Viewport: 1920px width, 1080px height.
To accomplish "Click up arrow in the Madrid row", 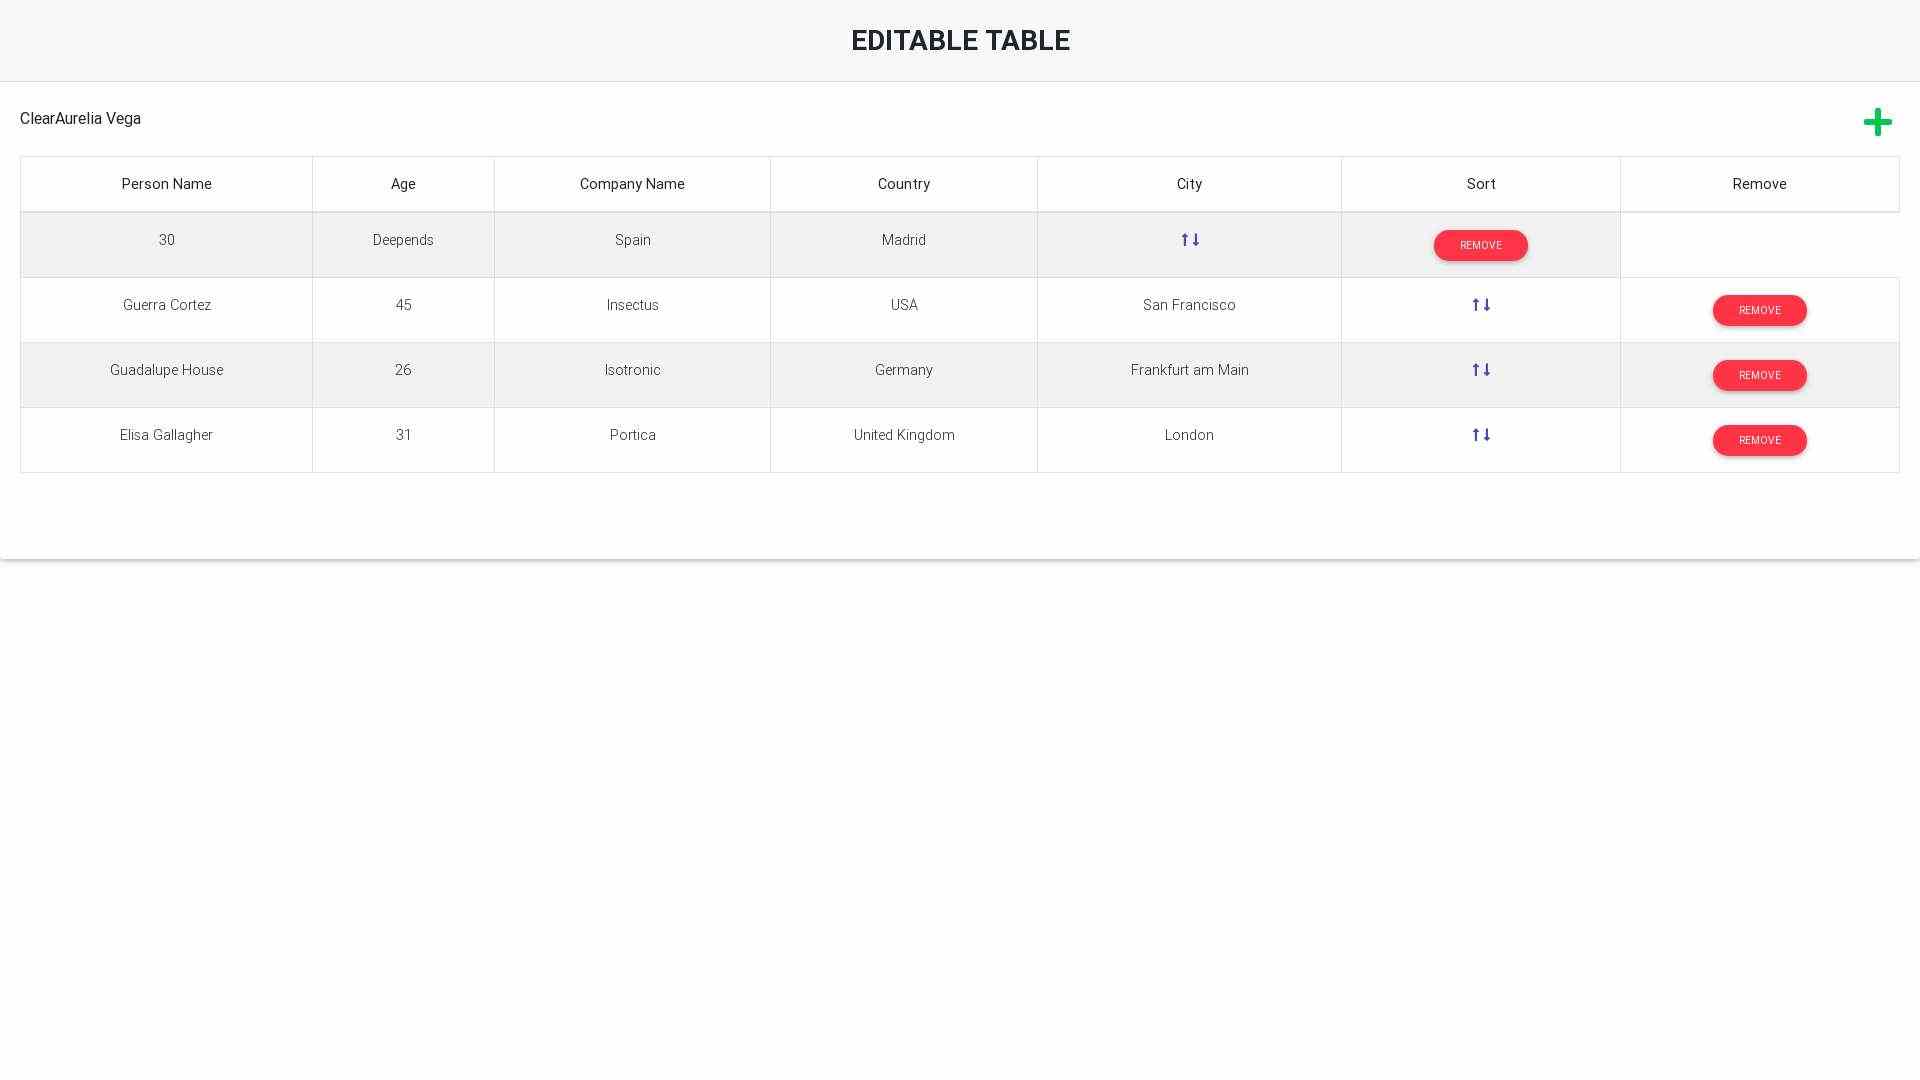I will 1184,240.
